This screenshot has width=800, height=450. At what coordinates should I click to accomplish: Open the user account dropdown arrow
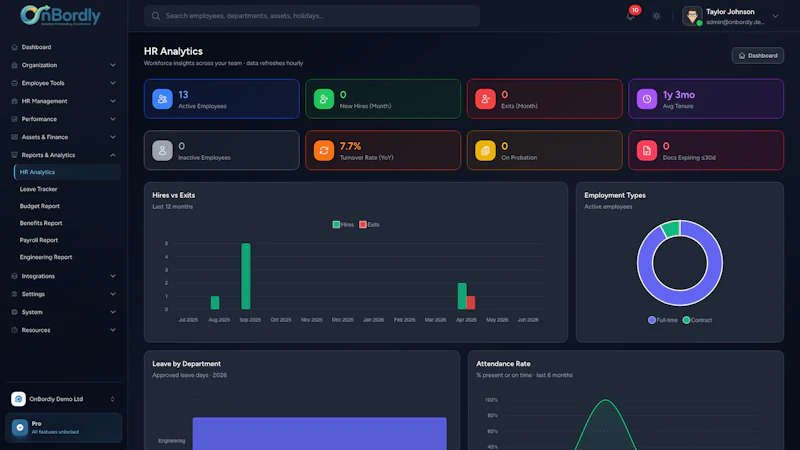775,16
